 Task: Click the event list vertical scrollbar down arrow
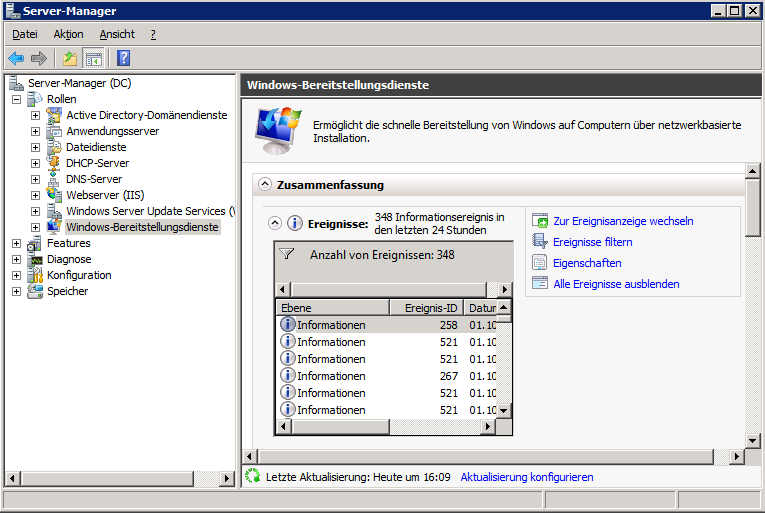[504, 410]
